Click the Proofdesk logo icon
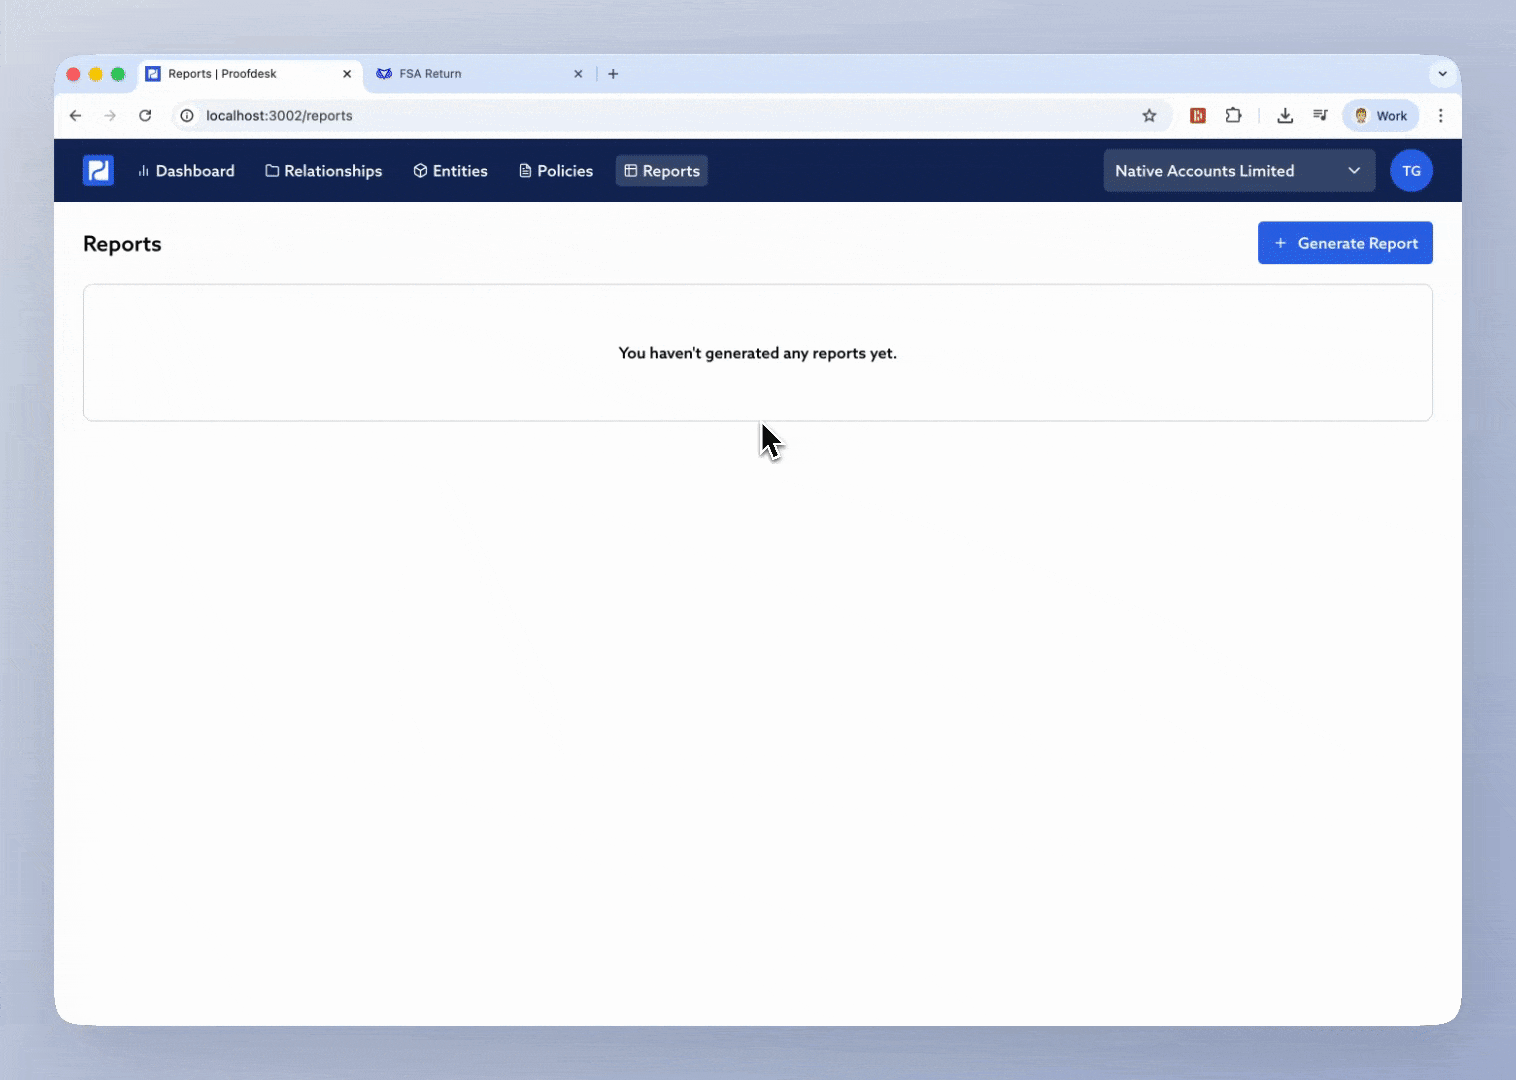Screen dimensions: 1516x1080 click(98, 171)
